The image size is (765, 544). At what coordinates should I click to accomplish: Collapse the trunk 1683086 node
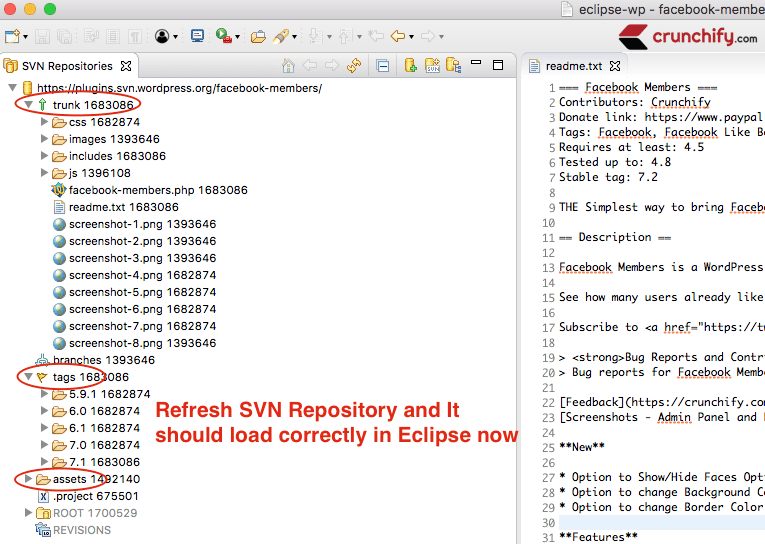[28, 104]
